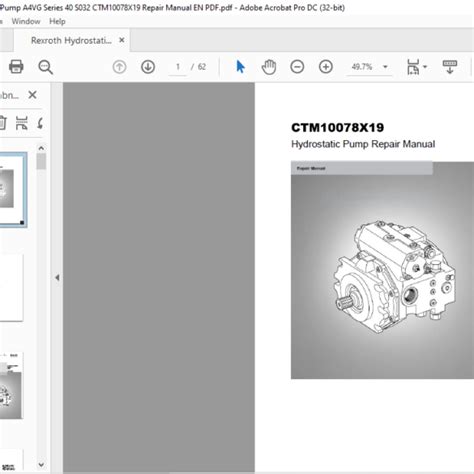Click the thumbnail panel scrollbar handle

pyautogui.click(x=41, y=161)
